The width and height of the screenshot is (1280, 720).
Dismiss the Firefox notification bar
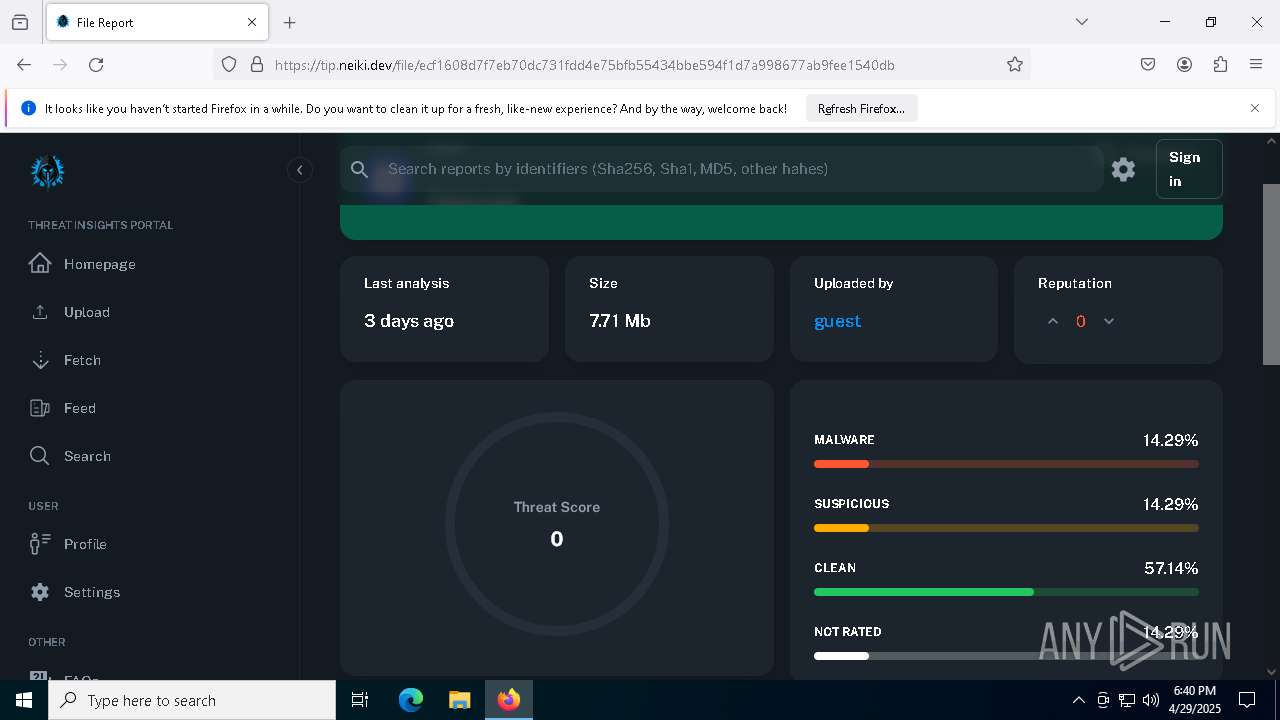(1255, 108)
